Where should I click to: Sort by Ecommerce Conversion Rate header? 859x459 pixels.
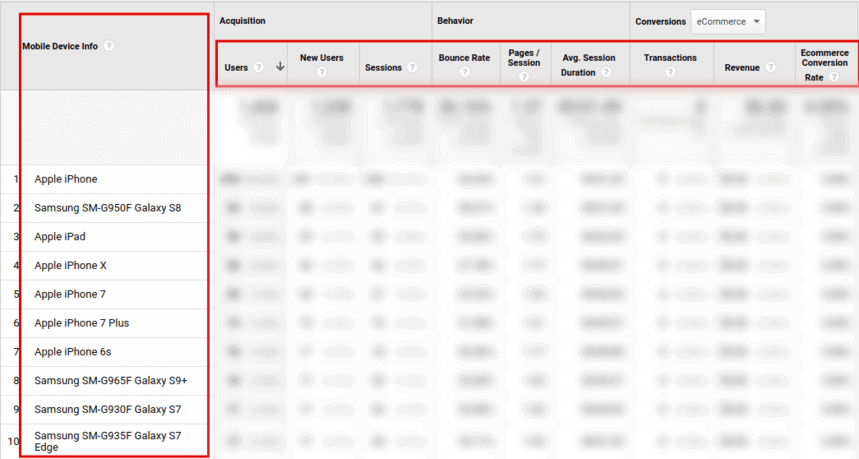click(824, 65)
